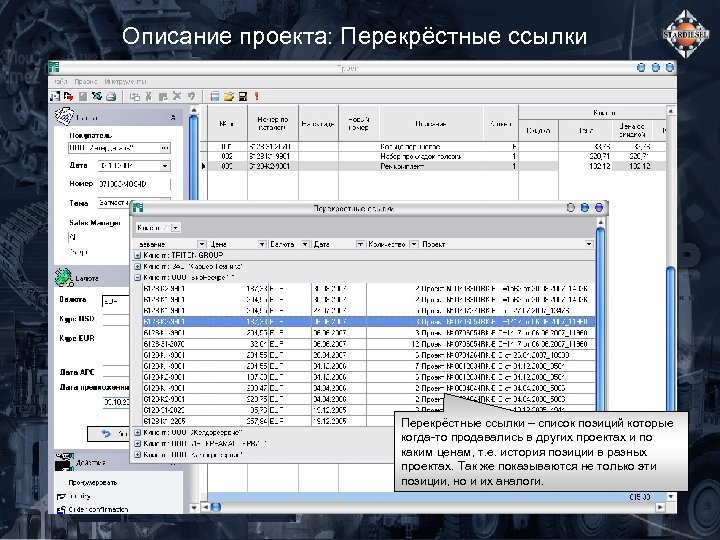
Task: Click the first toolbar icon (new document)
Action: [55, 96]
